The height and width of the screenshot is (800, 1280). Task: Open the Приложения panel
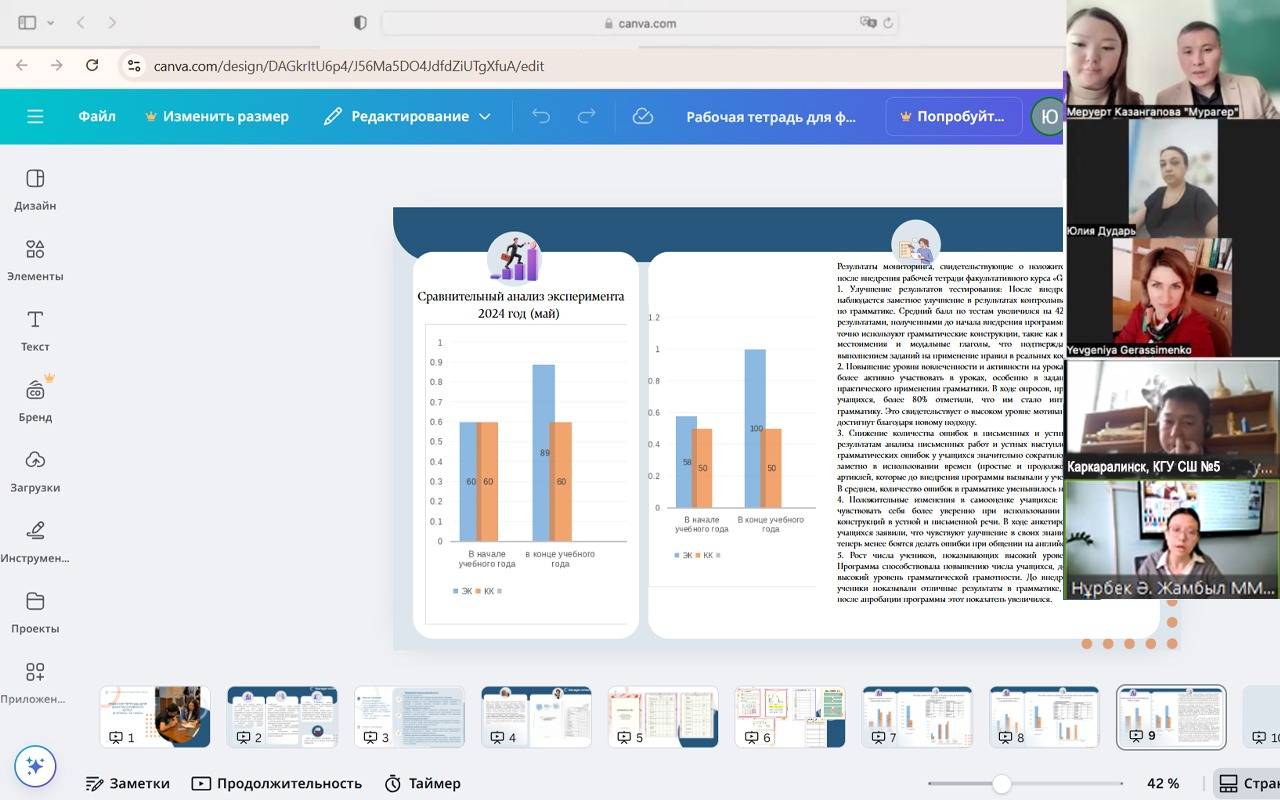pos(35,682)
